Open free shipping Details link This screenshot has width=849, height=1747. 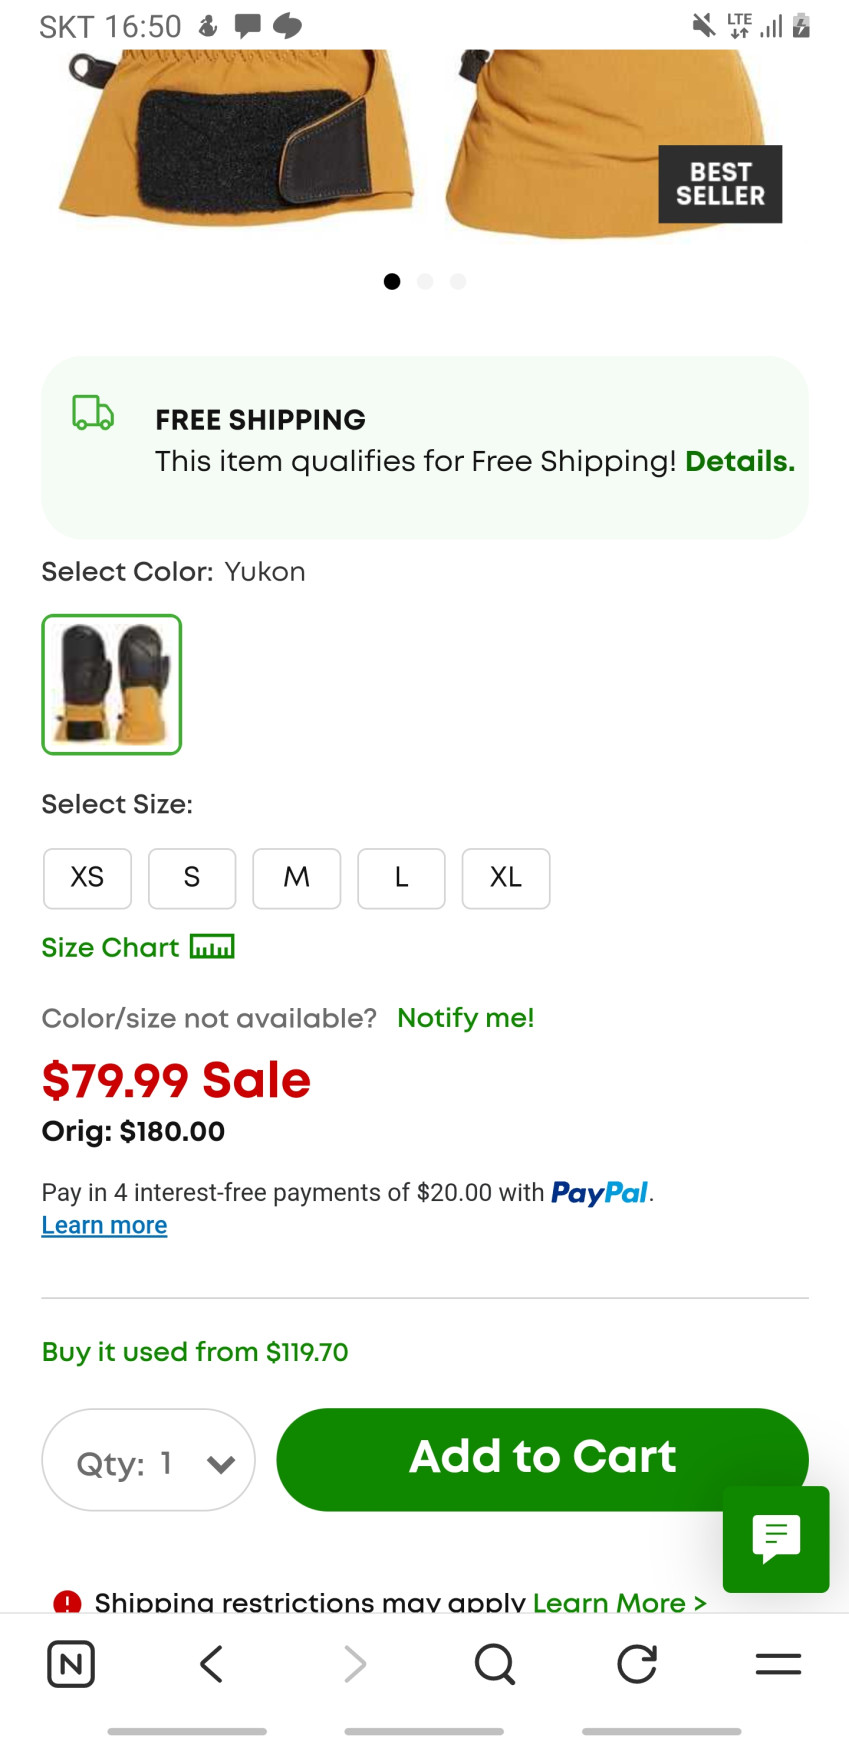point(739,461)
